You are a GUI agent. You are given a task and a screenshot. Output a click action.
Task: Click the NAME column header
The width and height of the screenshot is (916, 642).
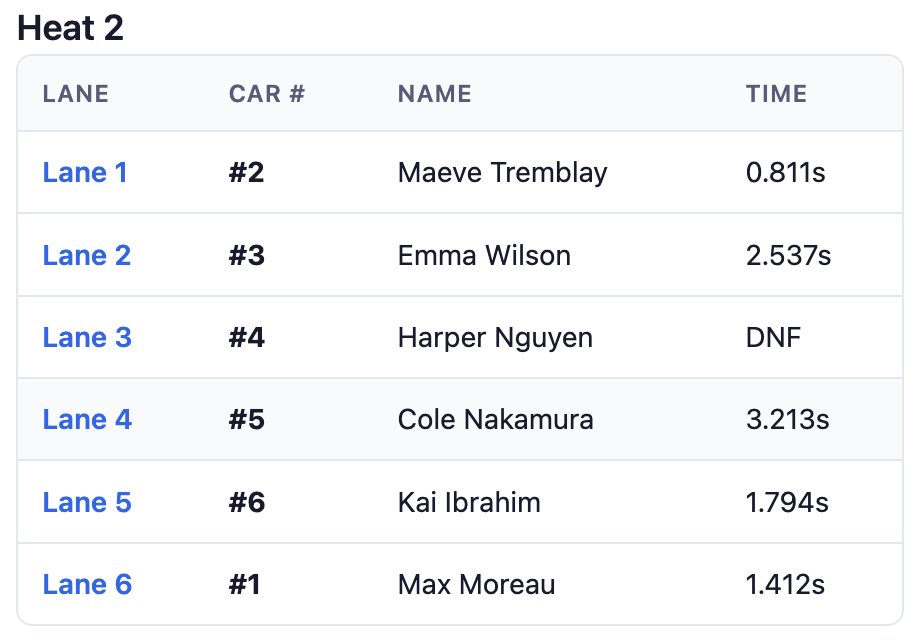(433, 94)
